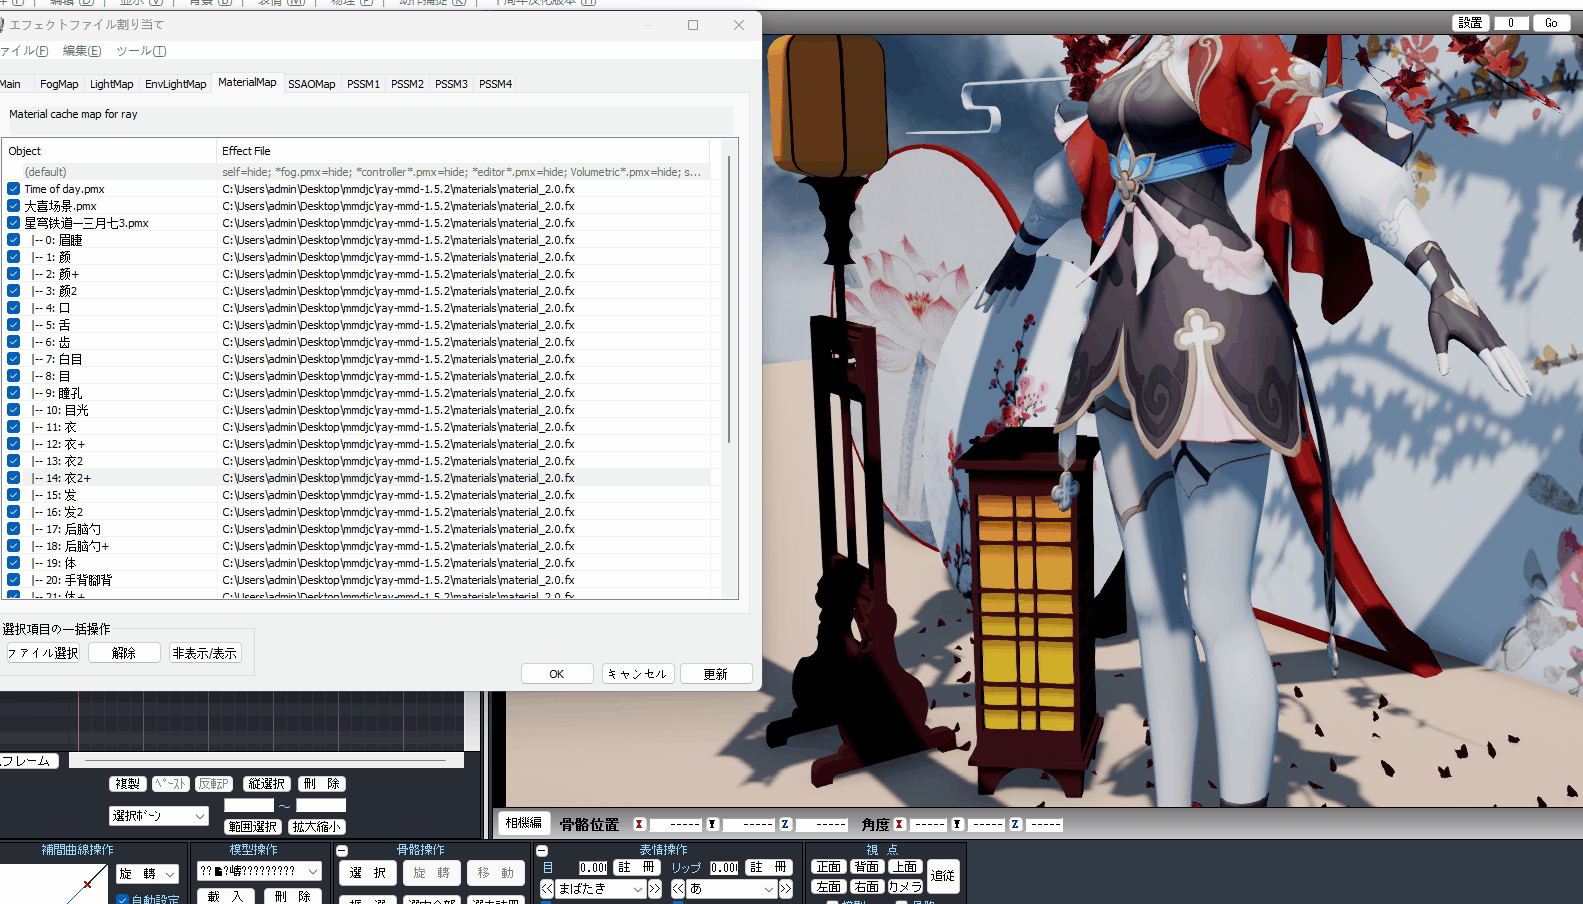Viewport: 1583px width, 904px height.
Task: Click the 非表示/表示 button
Action: point(205,653)
